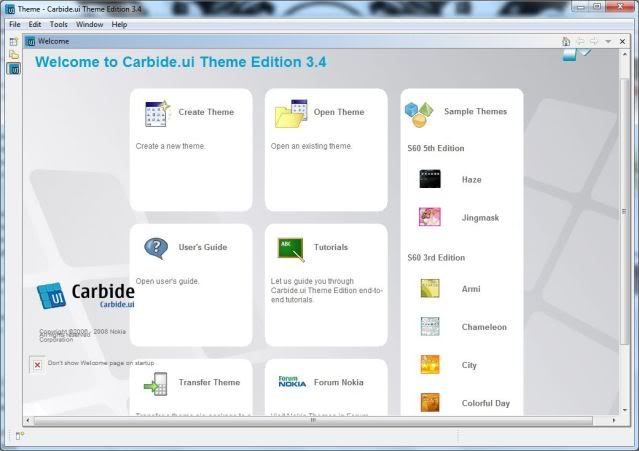Click the Open Theme folder icon

coord(291,113)
